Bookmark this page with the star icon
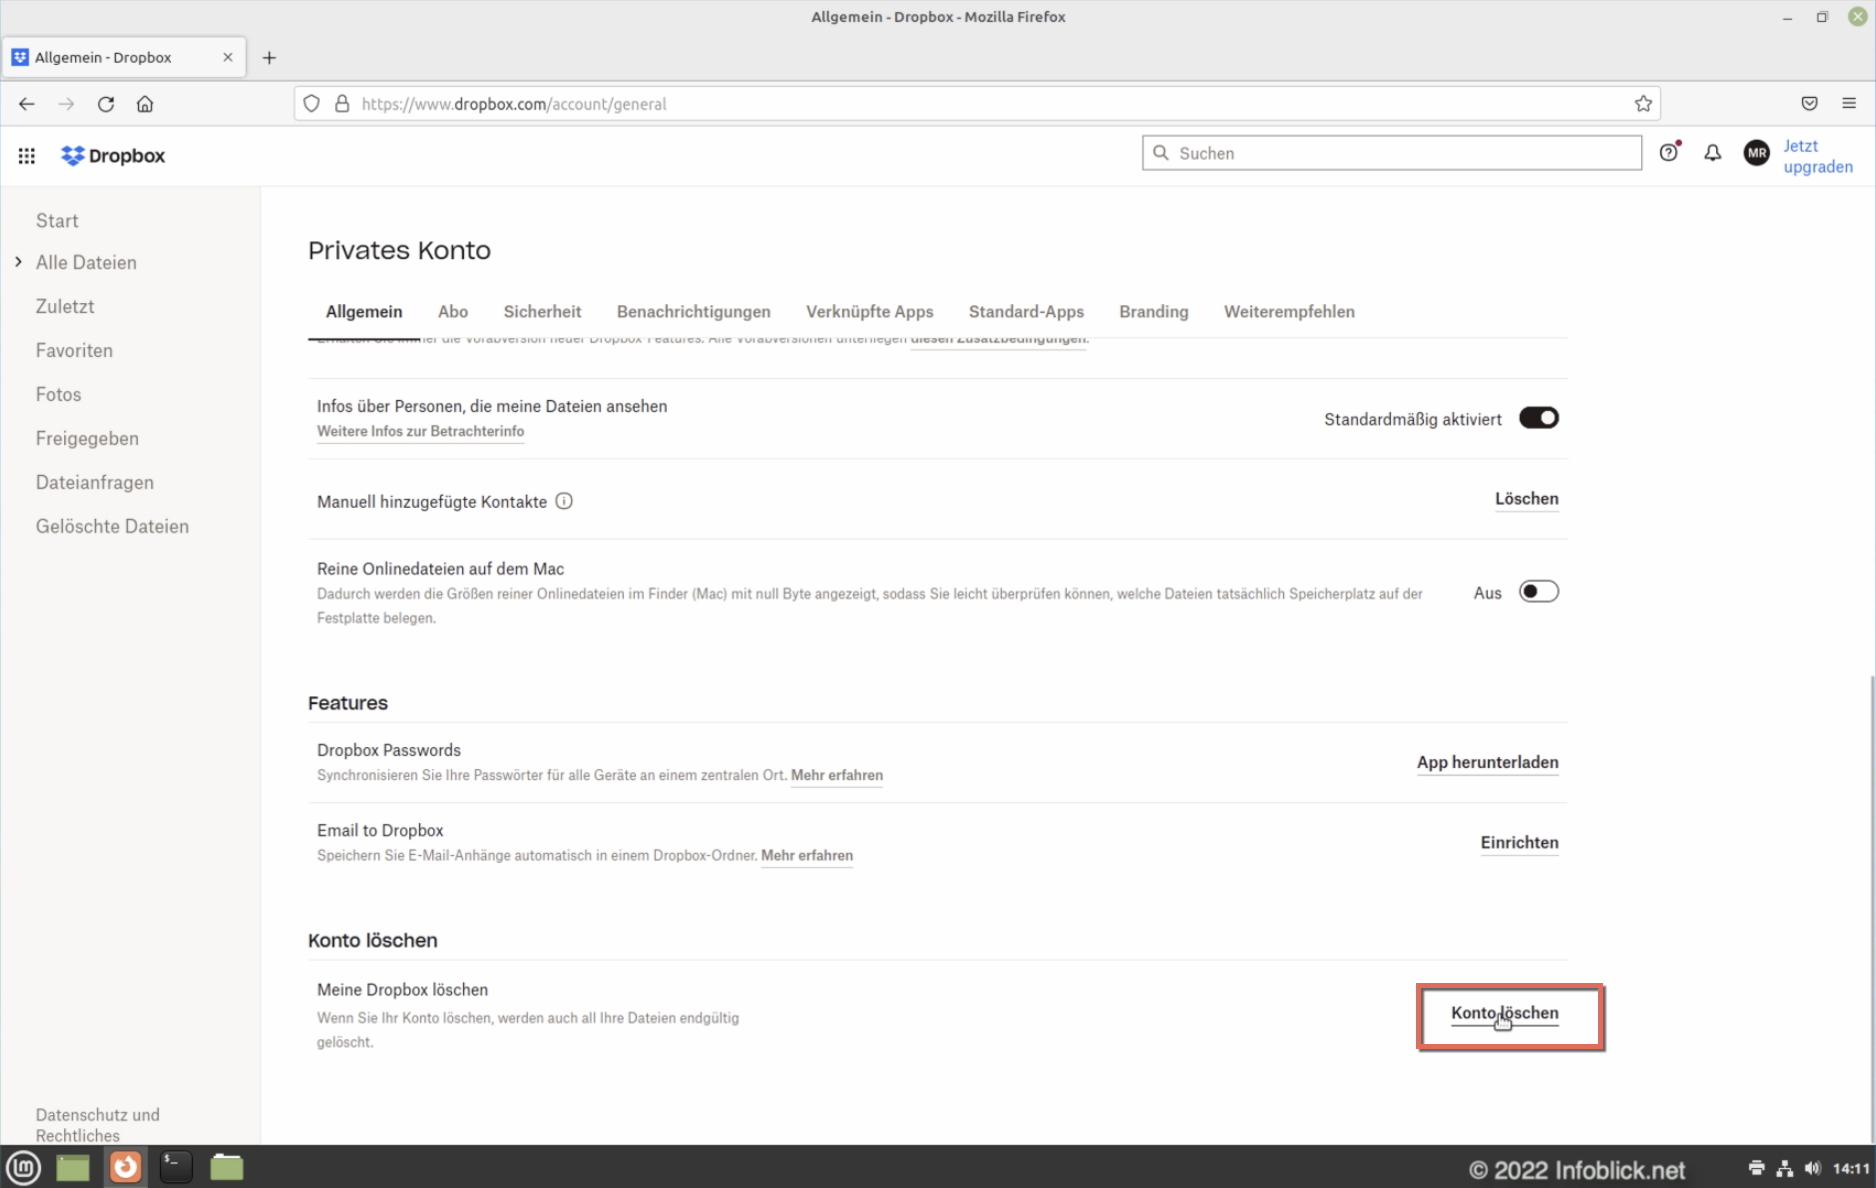This screenshot has width=1876, height=1188. click(1643, 104)
